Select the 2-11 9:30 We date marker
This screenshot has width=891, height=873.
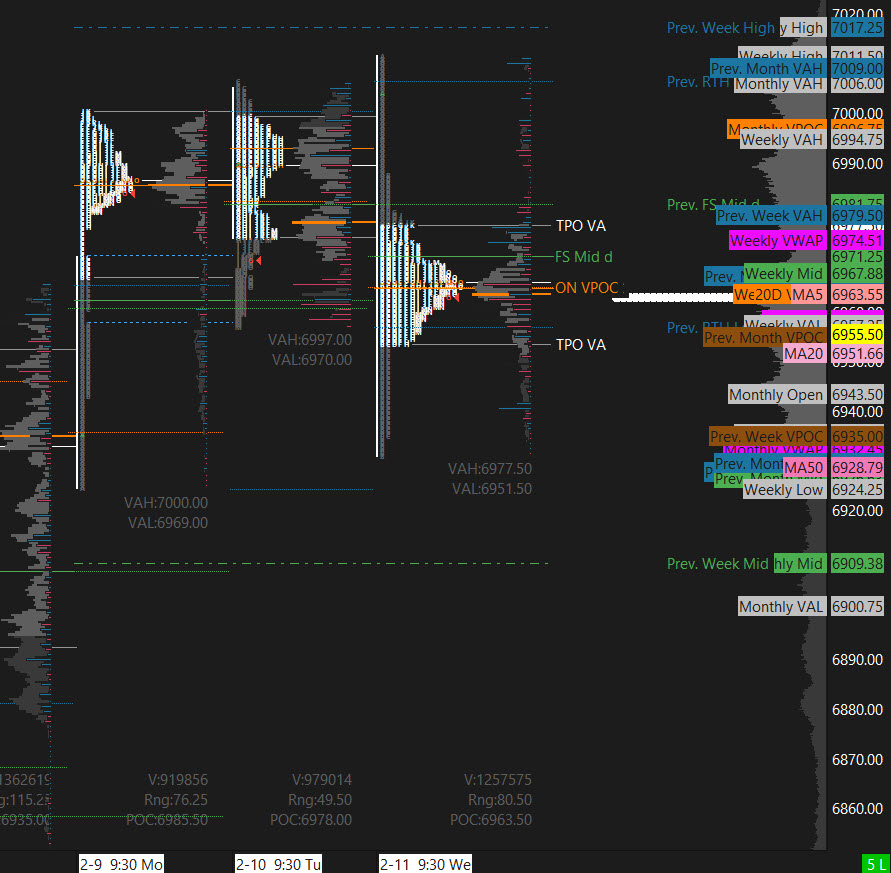[425, 863]
